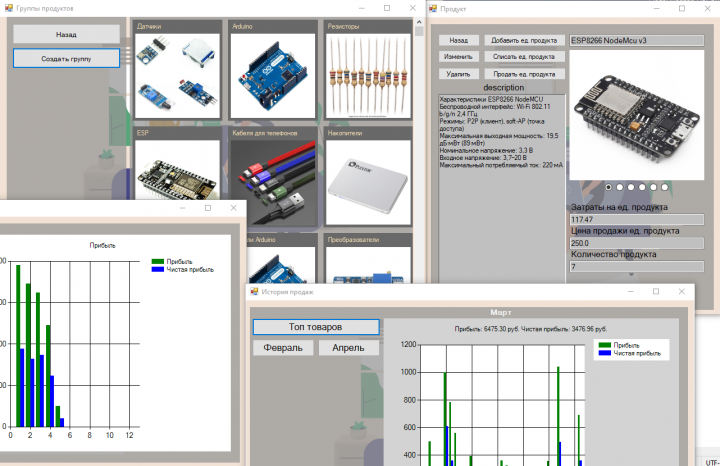The image size is (720, 466).
Task: Click Списать ед. продукта button
Action: coord(524,56)
